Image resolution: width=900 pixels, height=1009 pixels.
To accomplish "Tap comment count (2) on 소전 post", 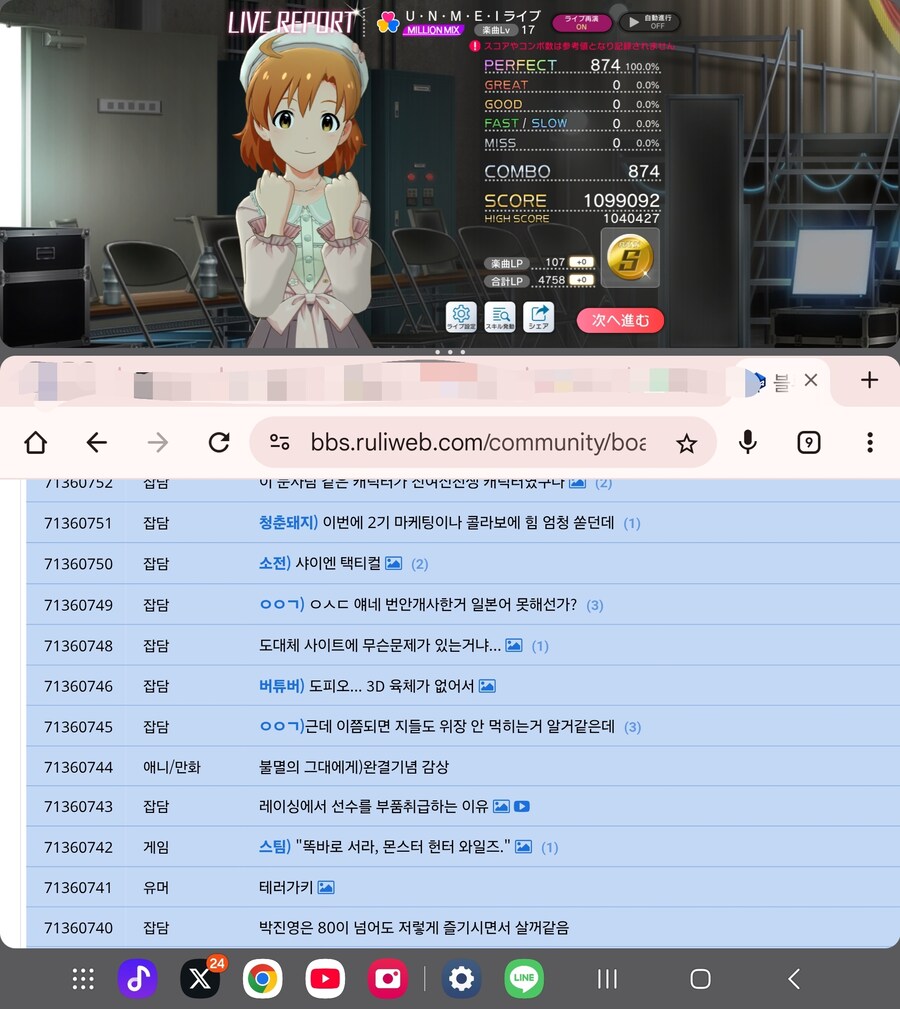I will 419,564.
